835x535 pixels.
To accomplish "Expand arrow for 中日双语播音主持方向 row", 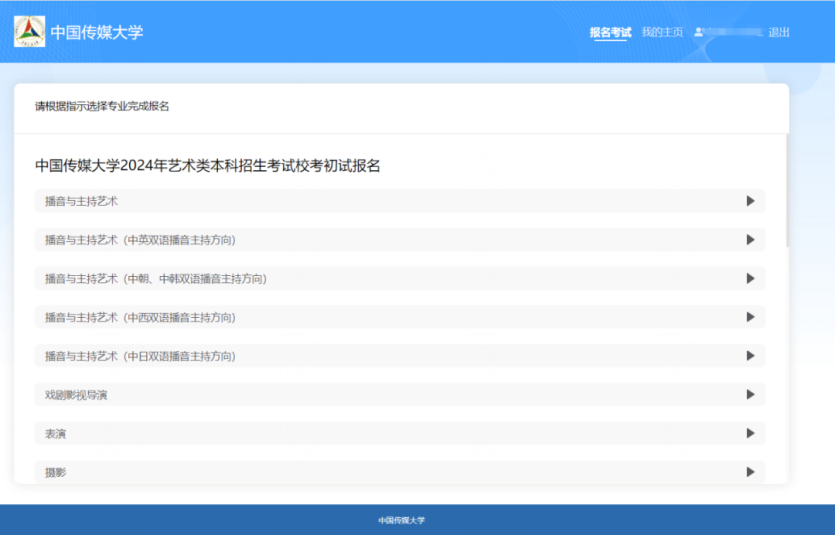I will [750, 356].
